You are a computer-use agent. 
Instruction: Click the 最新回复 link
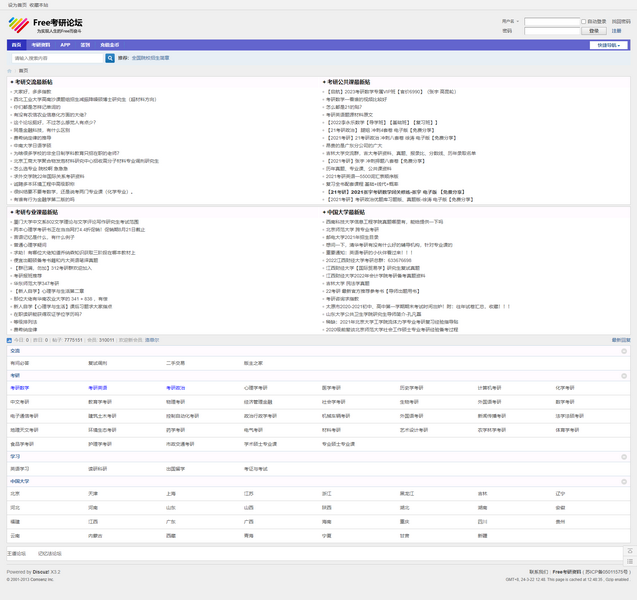point(620,340)
